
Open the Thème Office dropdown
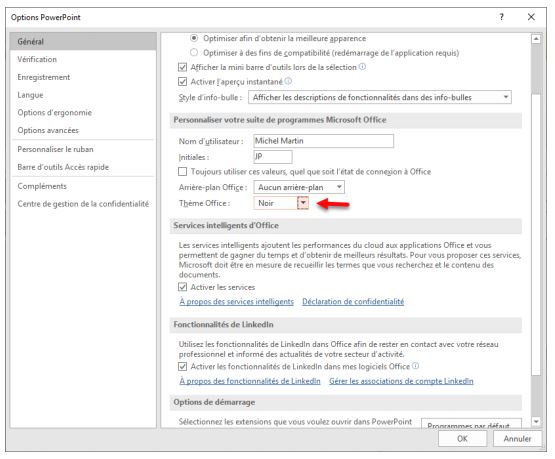tap(303, 203)
